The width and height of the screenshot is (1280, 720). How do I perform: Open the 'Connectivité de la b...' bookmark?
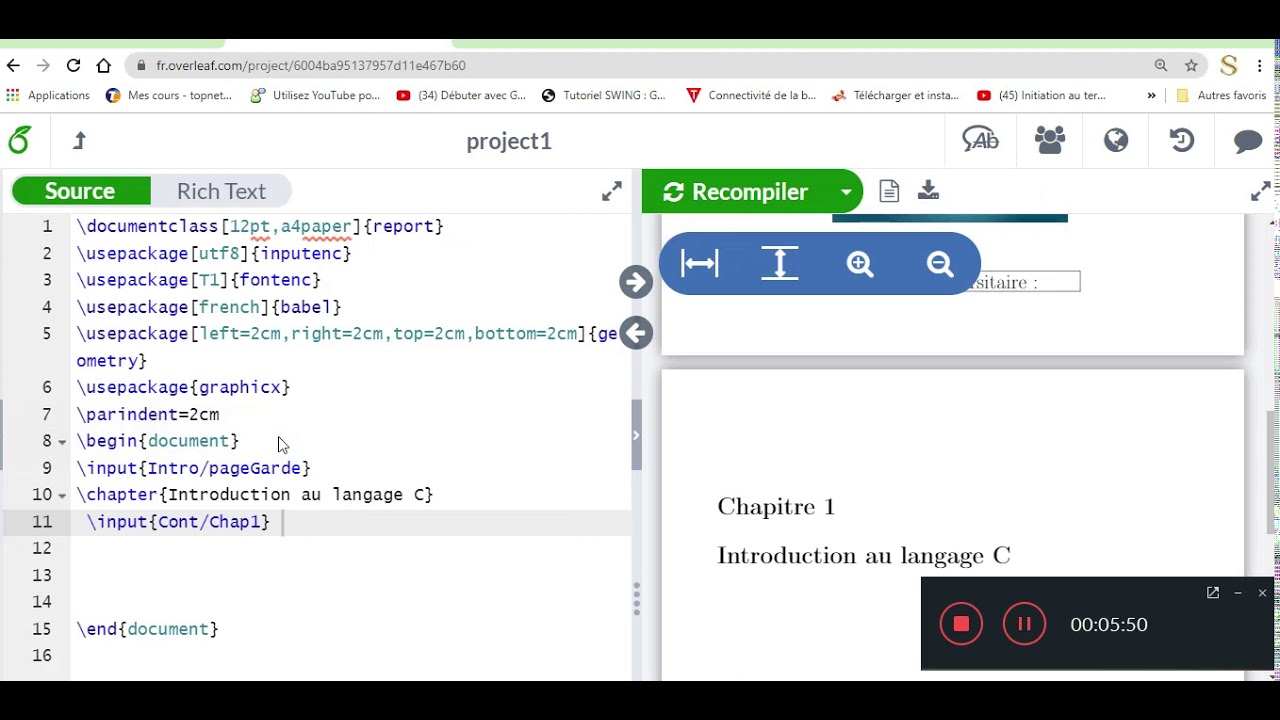tap(751, 95)
